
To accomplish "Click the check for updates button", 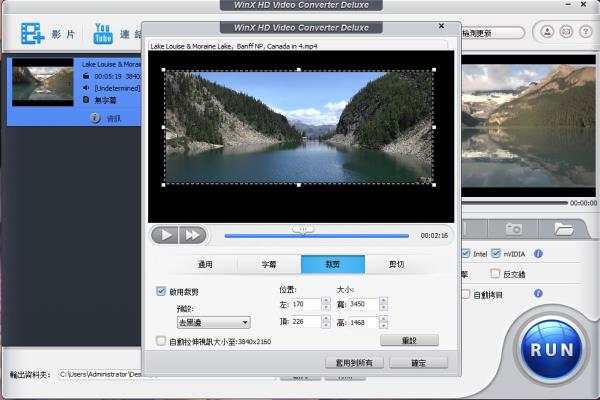I will [x=492, y=33].
